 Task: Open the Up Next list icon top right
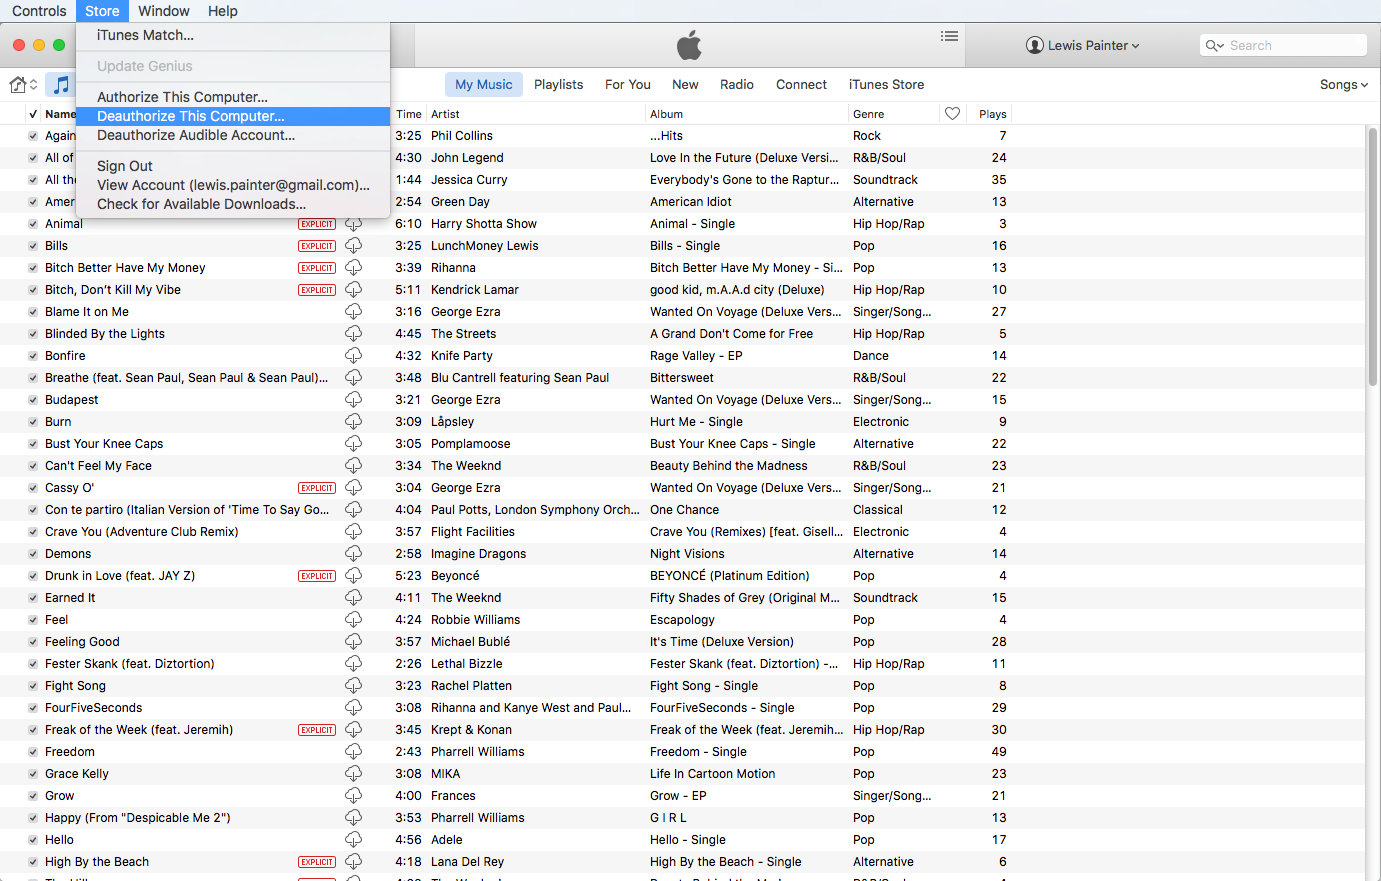coord(949,35)
